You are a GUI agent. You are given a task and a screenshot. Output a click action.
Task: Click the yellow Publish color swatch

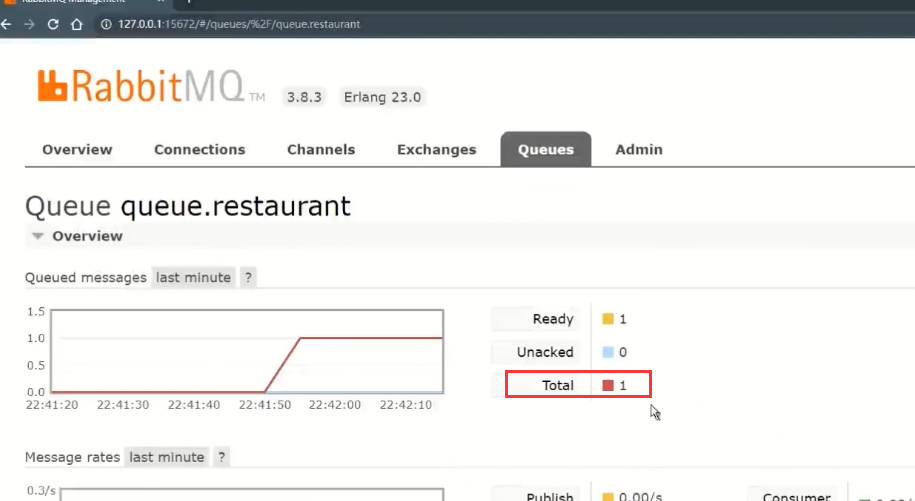click(608, 497)
